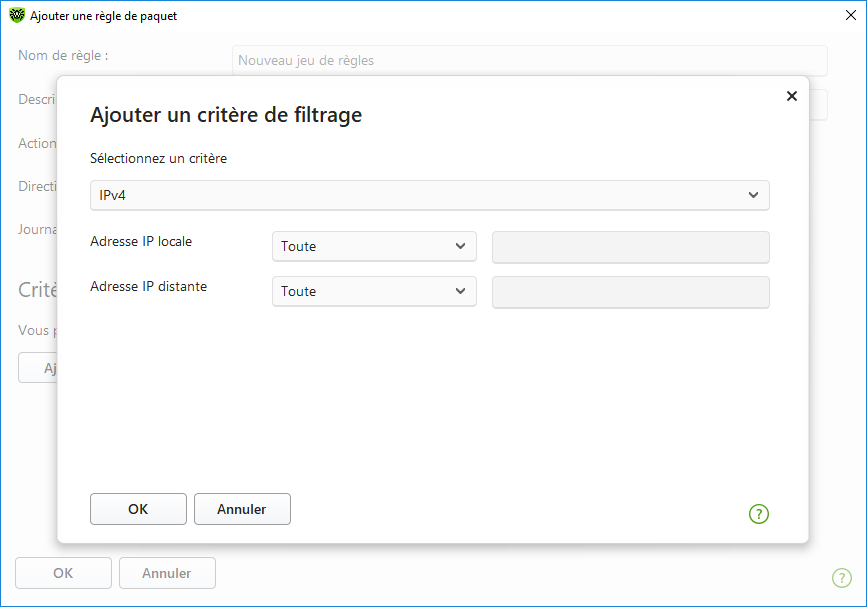Click the 'Adresse IP distante' label
Screen dimensions: 867x607
(147, 286)
